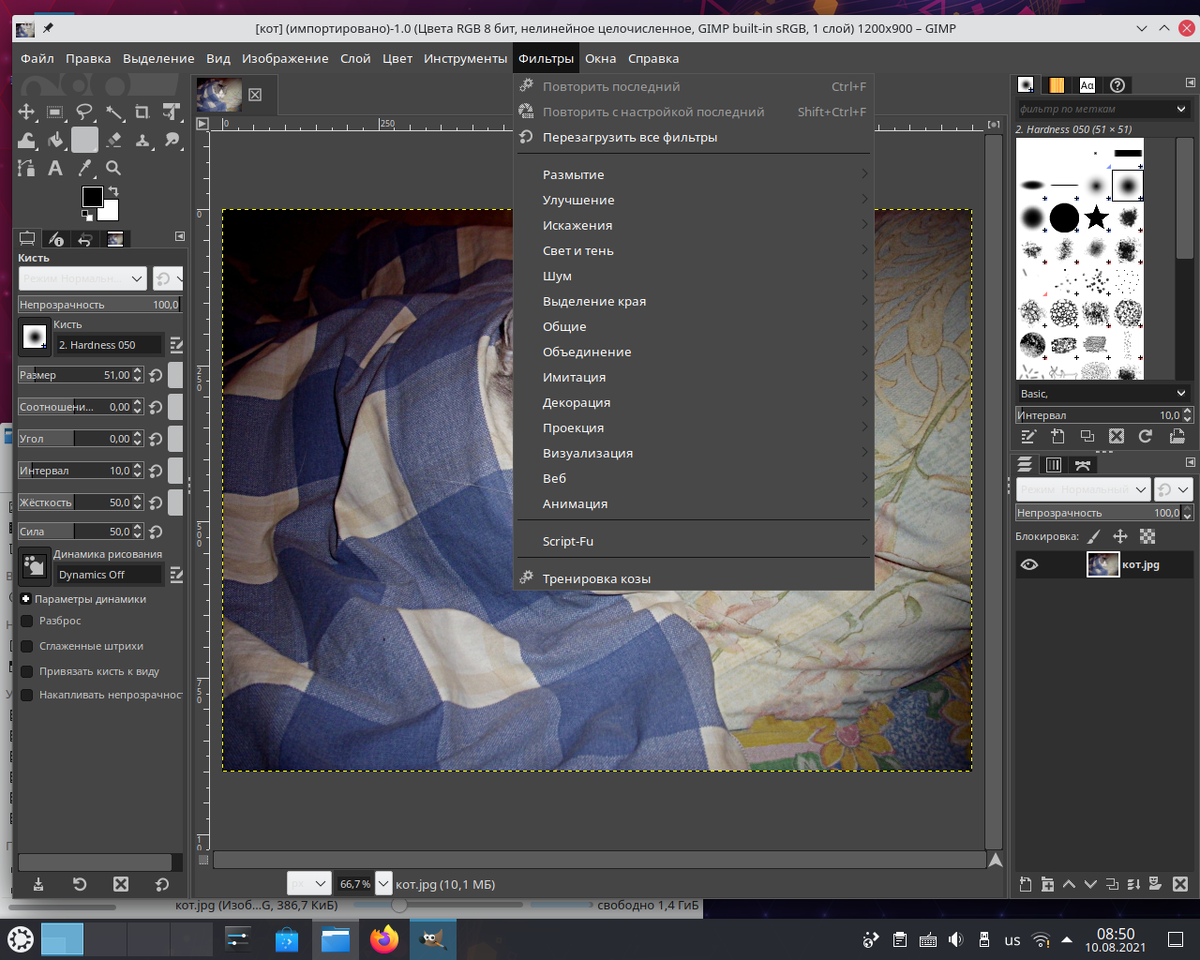Screen dimensions: 1200x960
Task: Toggle lock pixels brush icon
Action: pyautogui.click(x=1094, y=537)
